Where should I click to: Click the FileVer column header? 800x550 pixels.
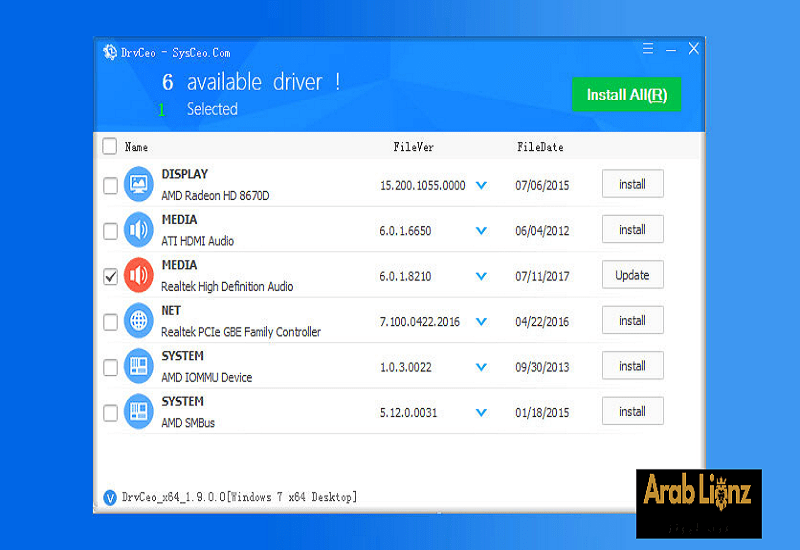[413, 147]
